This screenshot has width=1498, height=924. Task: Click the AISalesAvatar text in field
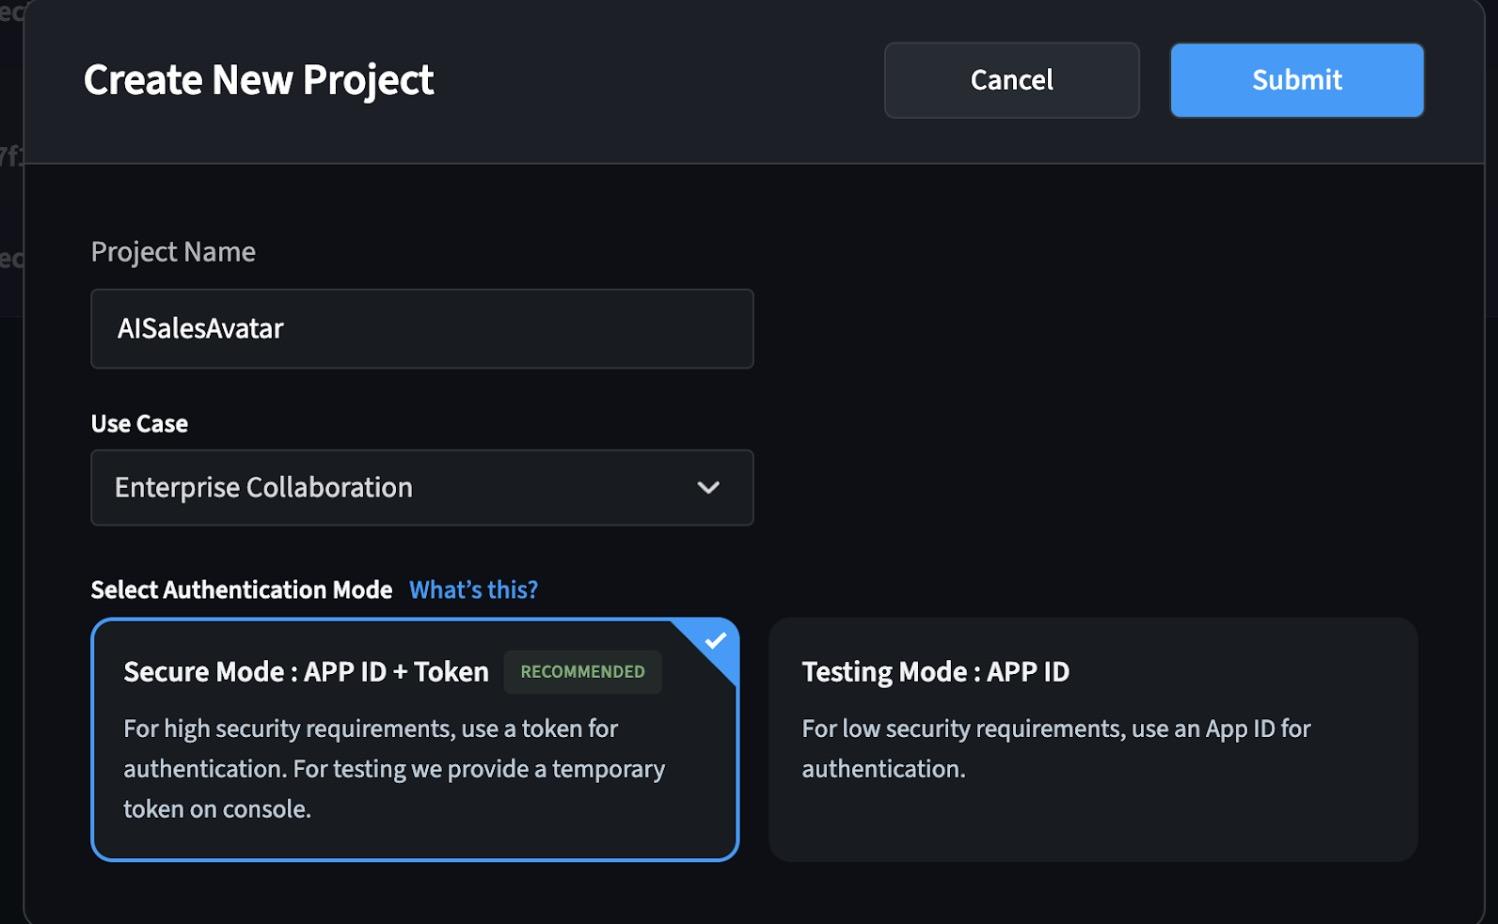coord(200,329)
